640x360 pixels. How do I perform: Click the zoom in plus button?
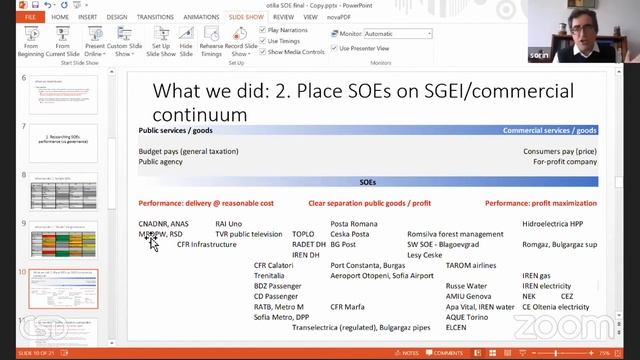pyautogui.click(x=591, y=353)
